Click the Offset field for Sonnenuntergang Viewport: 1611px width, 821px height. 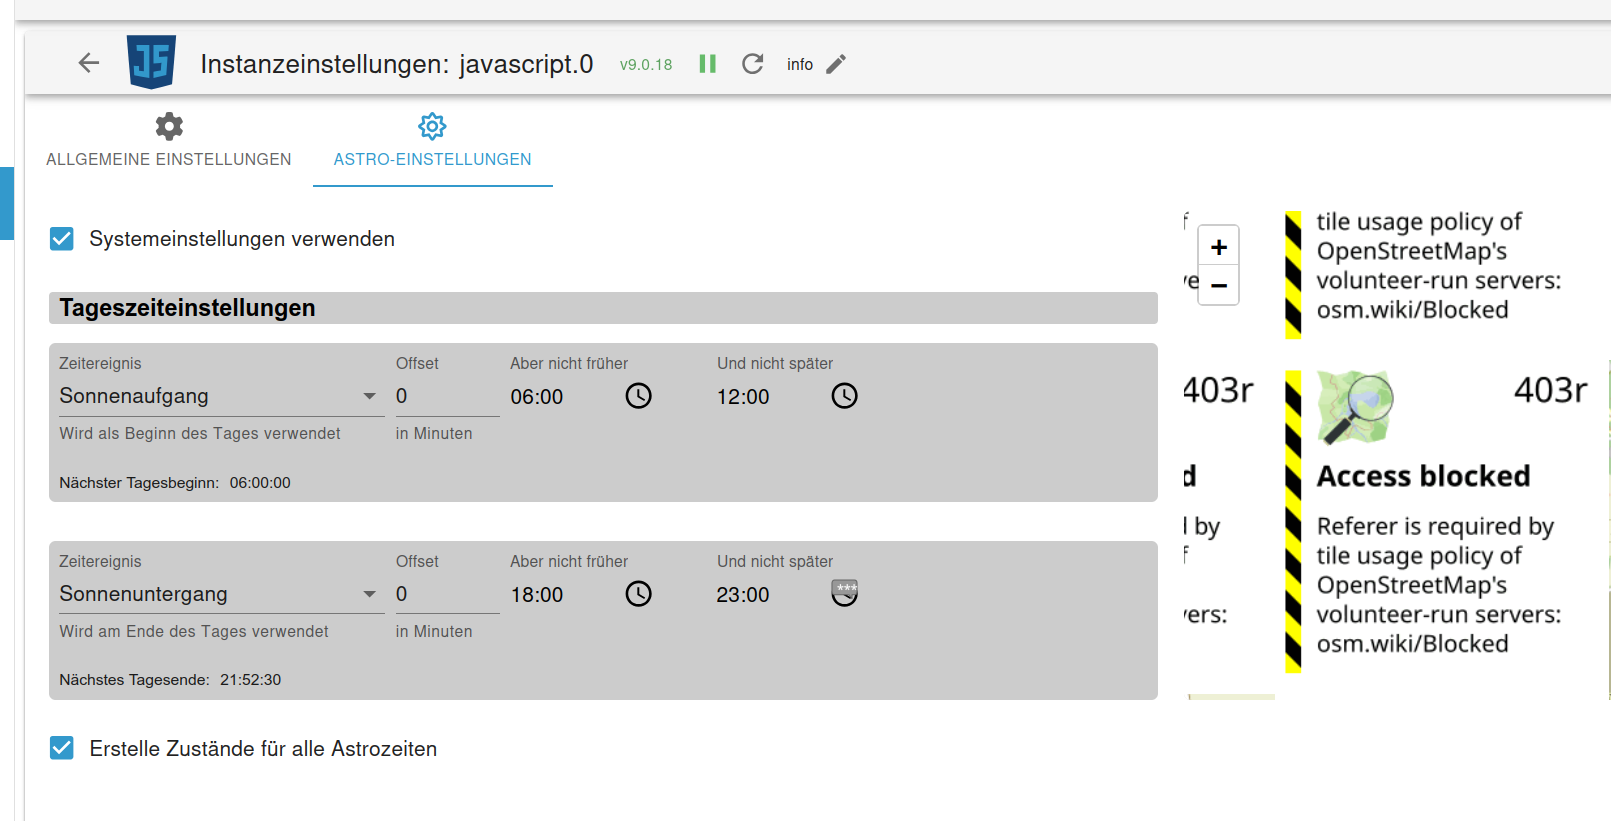(447, 594)
